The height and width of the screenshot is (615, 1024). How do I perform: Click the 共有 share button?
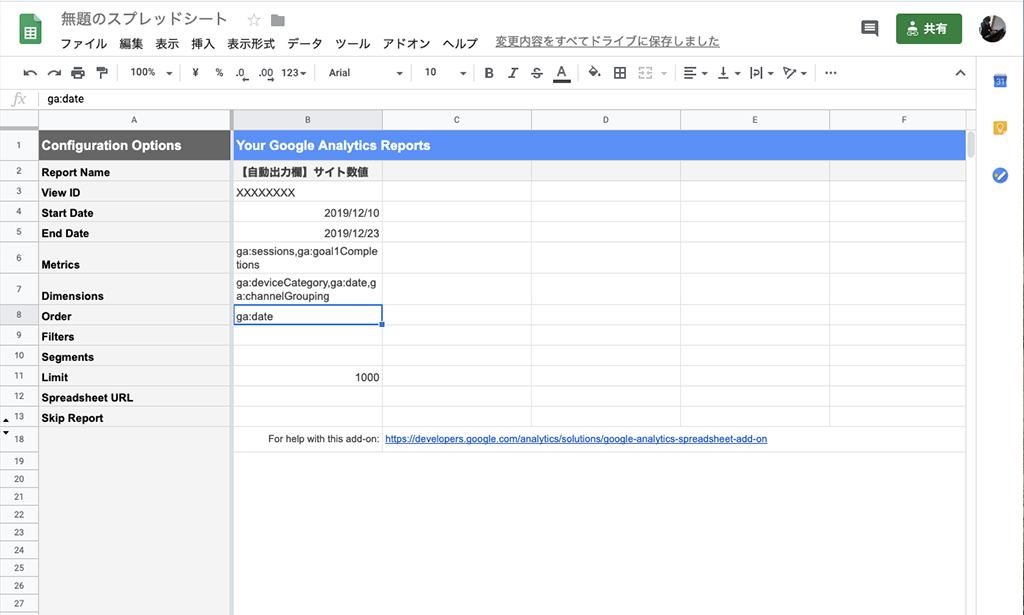(929, 29)
